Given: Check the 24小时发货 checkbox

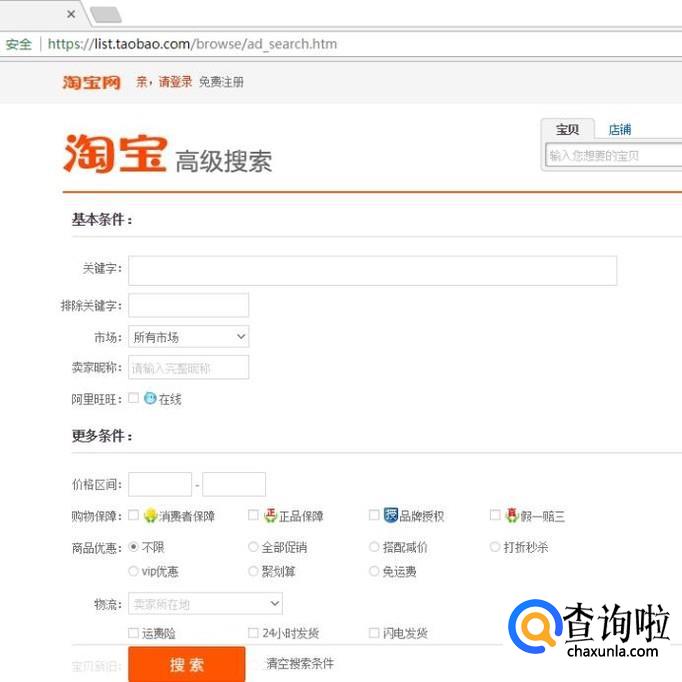Looking at the screenshot, I should click(x=253, y=633).
